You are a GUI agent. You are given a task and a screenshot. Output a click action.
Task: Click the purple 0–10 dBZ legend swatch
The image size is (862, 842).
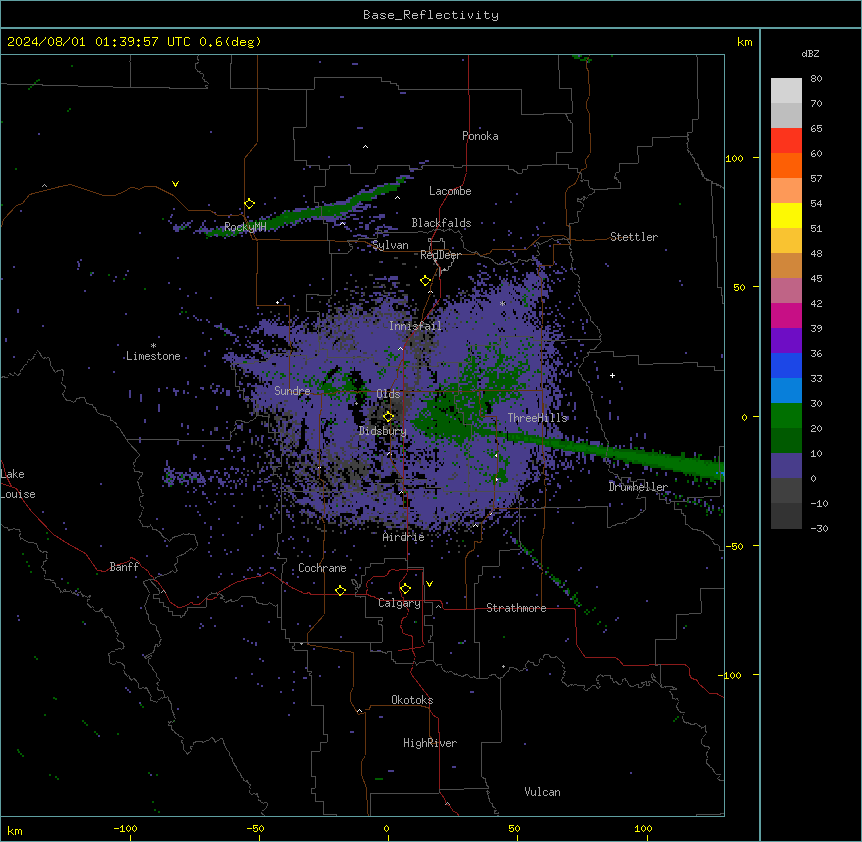point(786,466)
